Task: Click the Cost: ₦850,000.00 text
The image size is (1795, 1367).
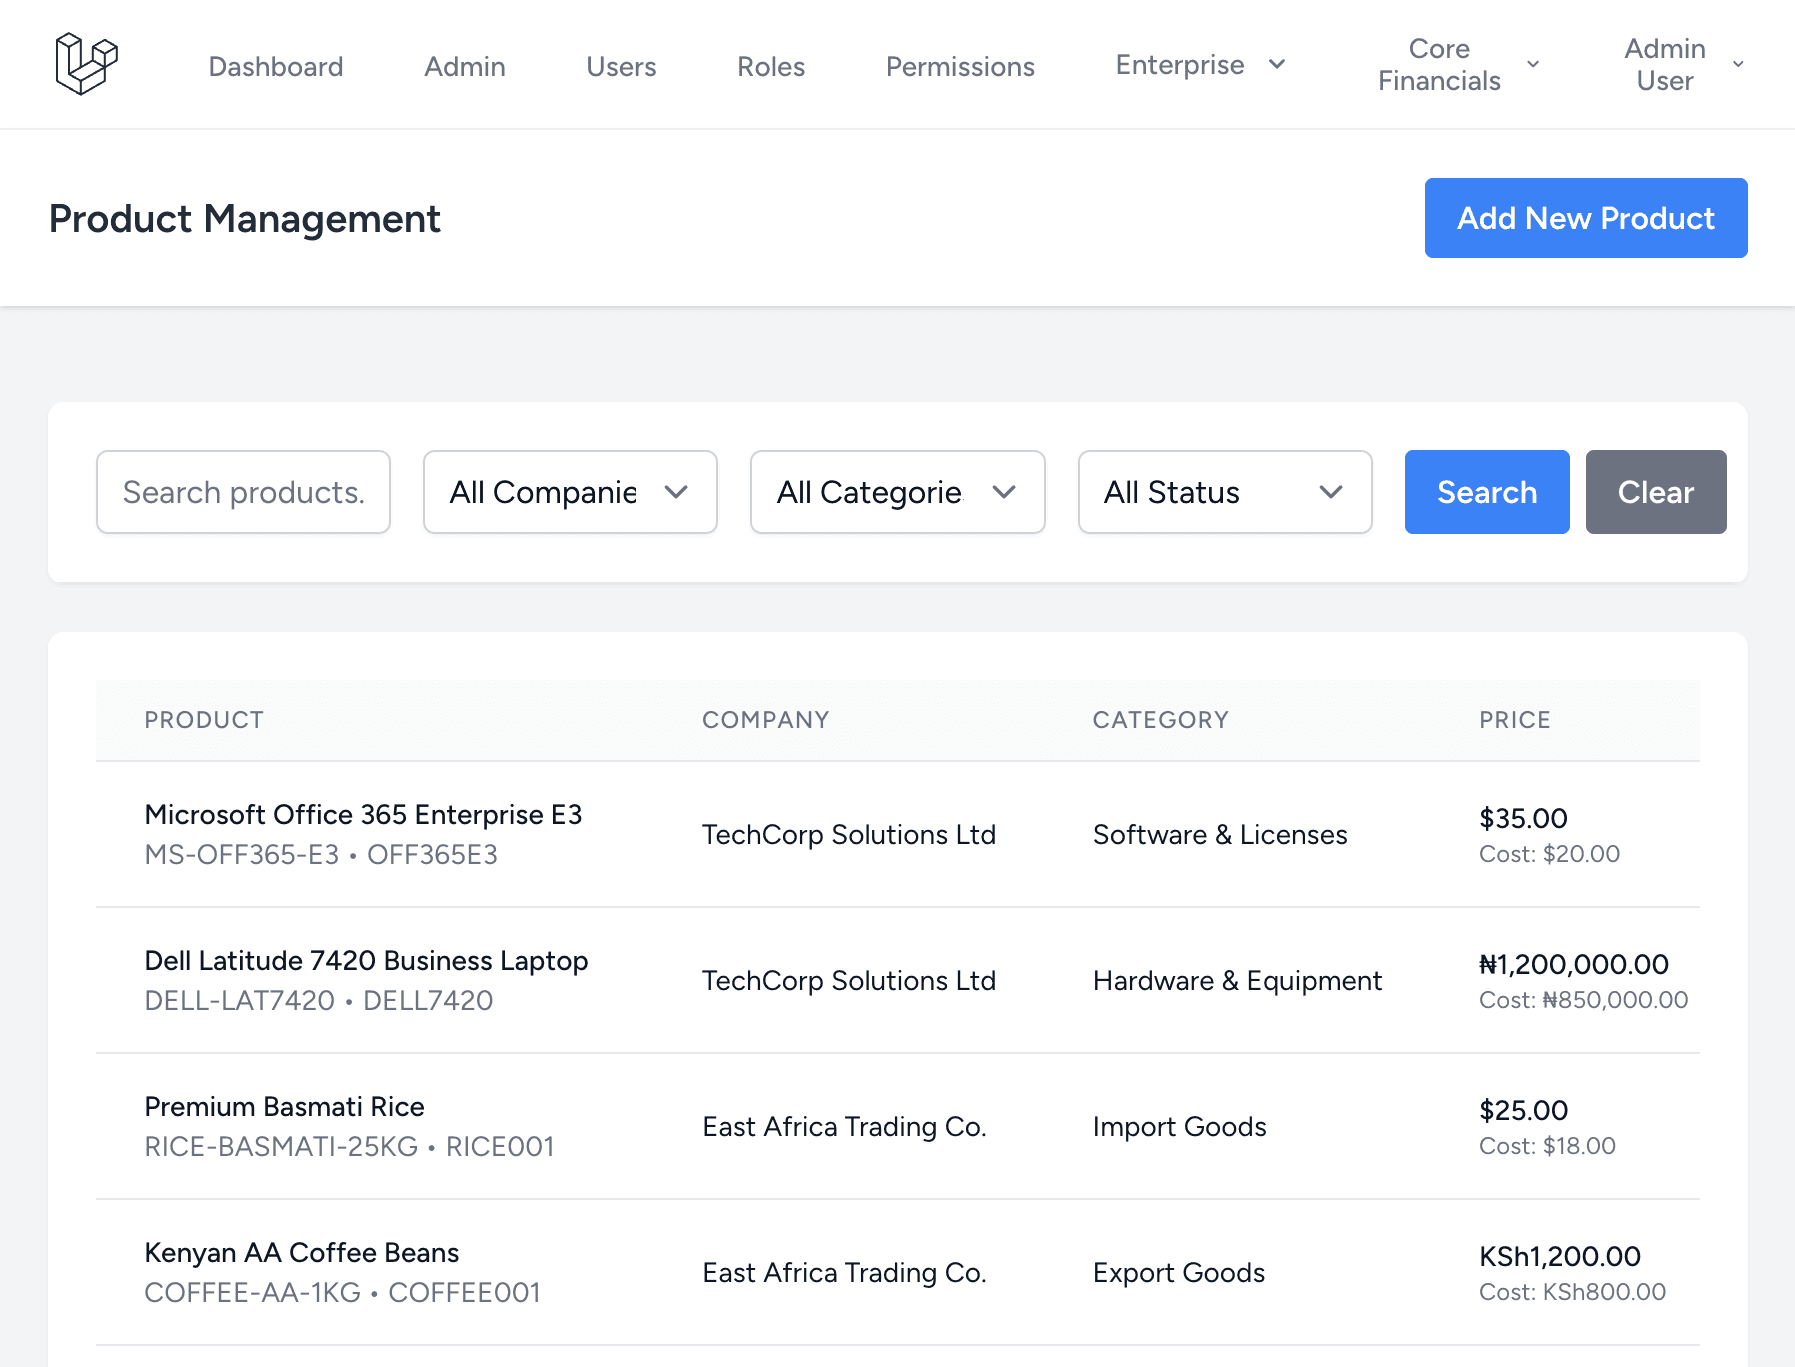Action: coord(1584,1000)
